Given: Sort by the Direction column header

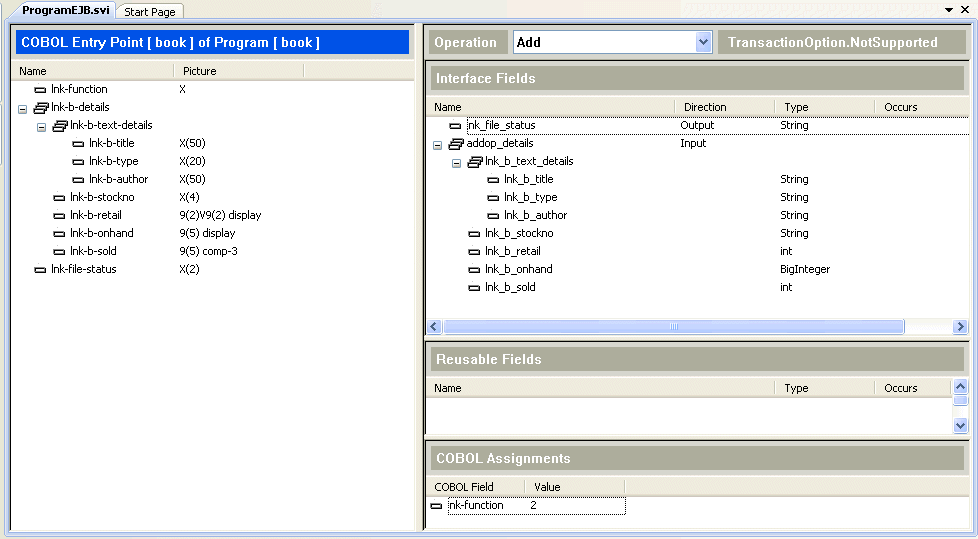Looking at the screenshot, I should click(705, 107).
